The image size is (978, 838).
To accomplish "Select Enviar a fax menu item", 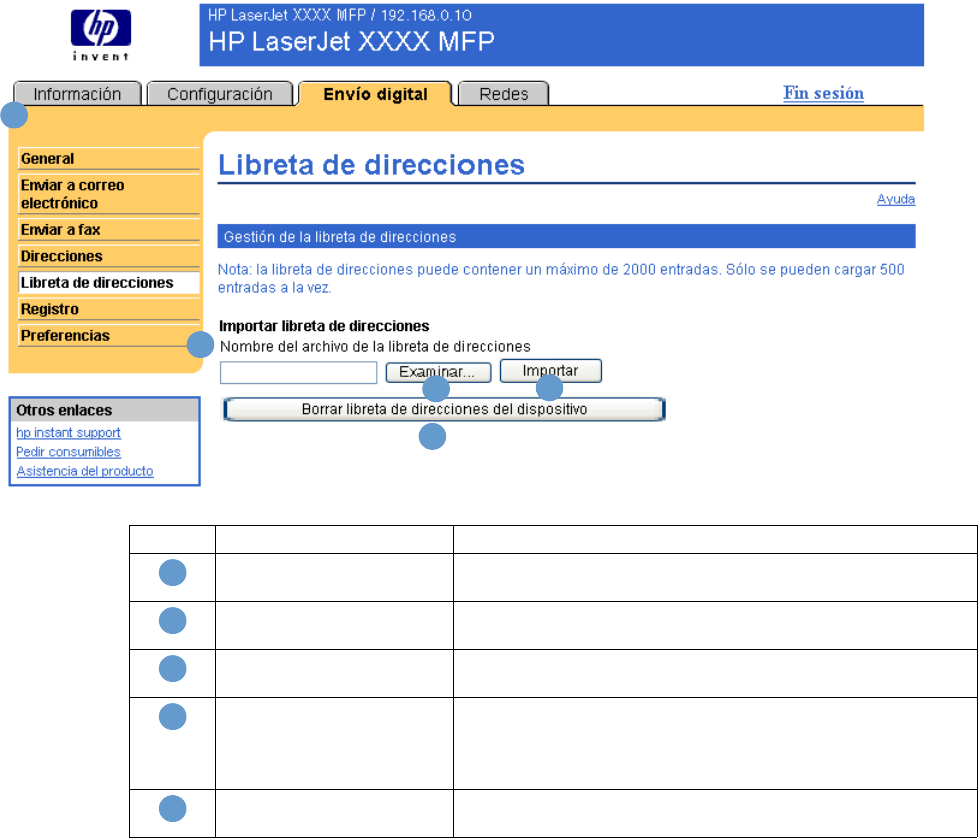I will pos(109,229).
